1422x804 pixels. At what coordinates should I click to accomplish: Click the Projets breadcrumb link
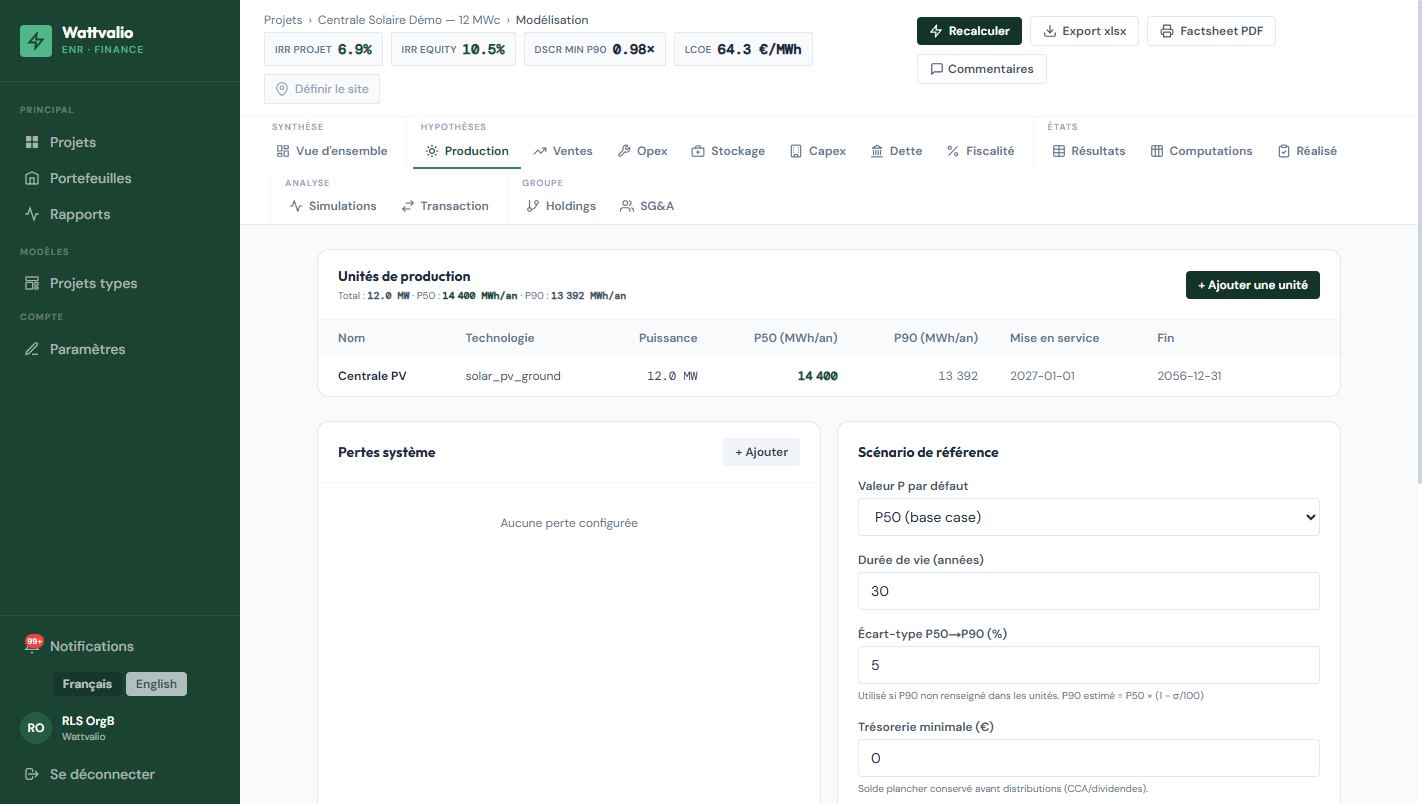283,20
